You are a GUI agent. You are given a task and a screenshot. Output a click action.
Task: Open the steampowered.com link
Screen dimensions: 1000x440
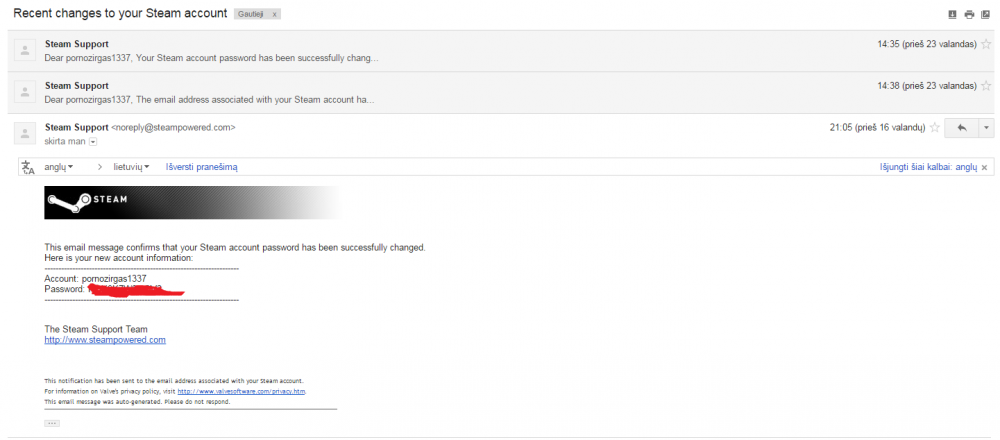point(105,341)
